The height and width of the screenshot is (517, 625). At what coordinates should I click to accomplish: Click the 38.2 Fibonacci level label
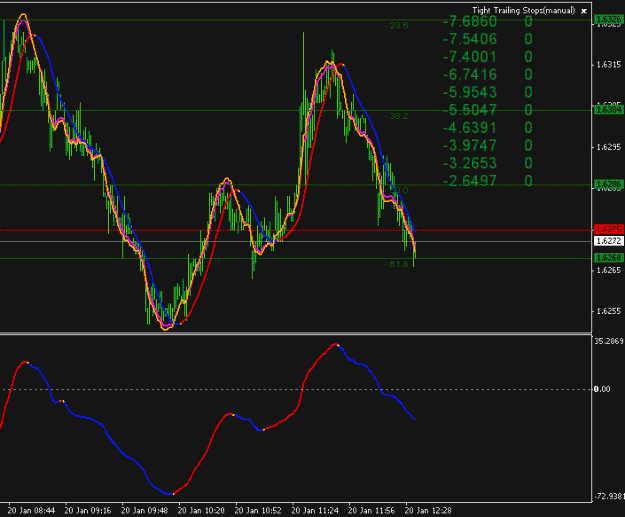(x=397, y=116)
